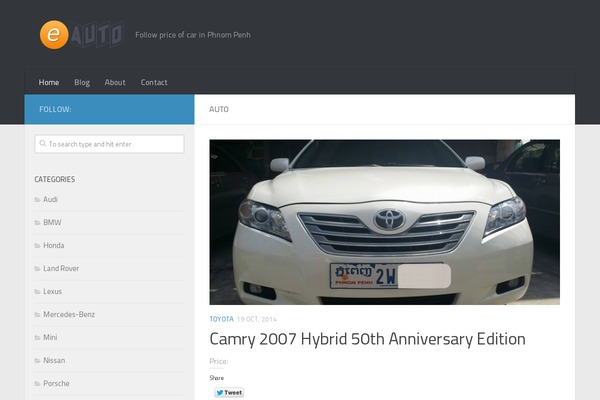
Task: Click folder icon beside Porsche category
Action: pos(38,383)
